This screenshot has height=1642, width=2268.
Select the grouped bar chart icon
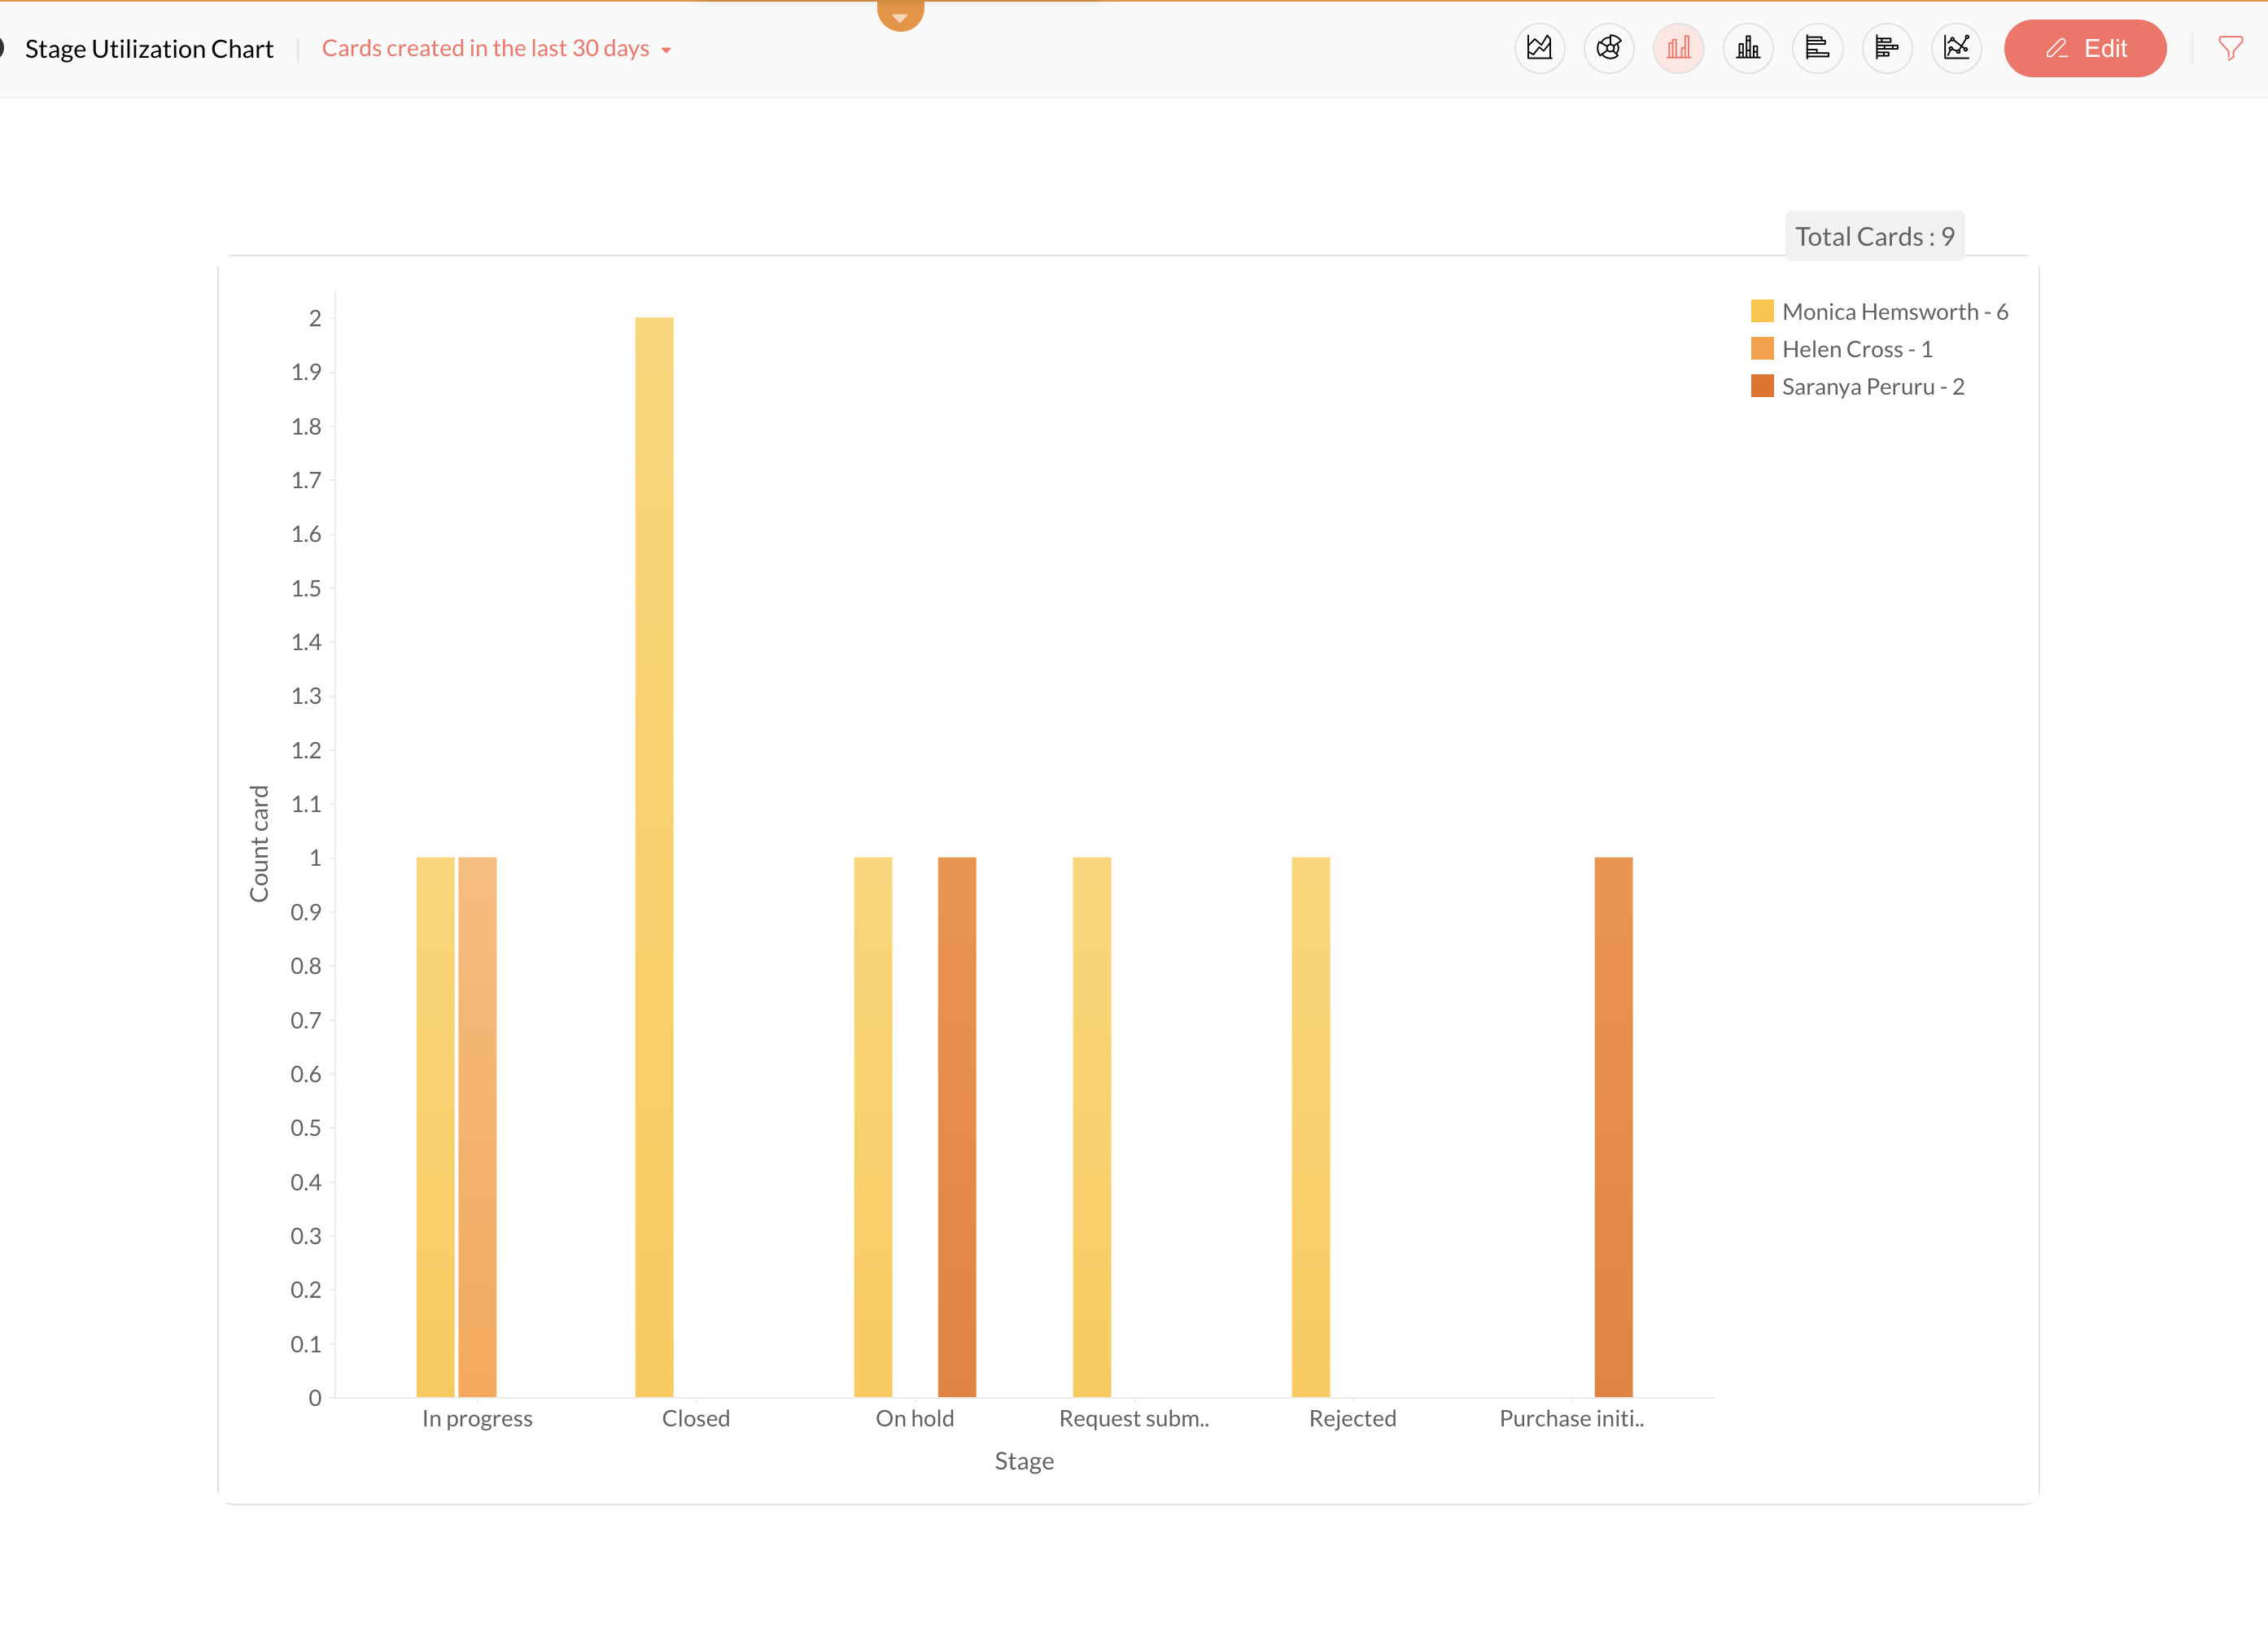(x=1678, y=48)
